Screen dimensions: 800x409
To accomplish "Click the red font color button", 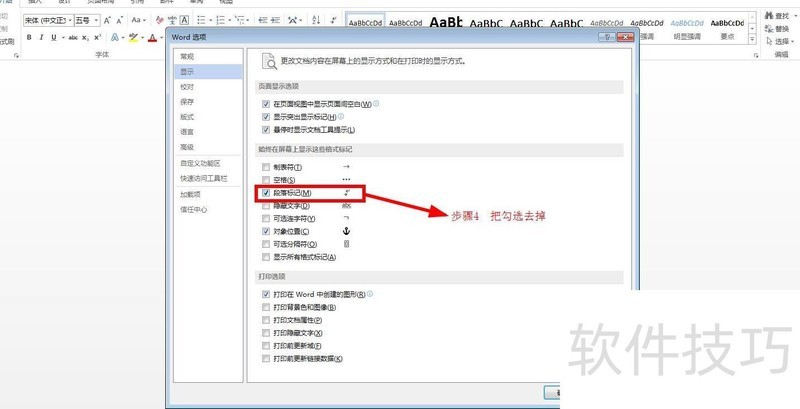I will (152, 37).
